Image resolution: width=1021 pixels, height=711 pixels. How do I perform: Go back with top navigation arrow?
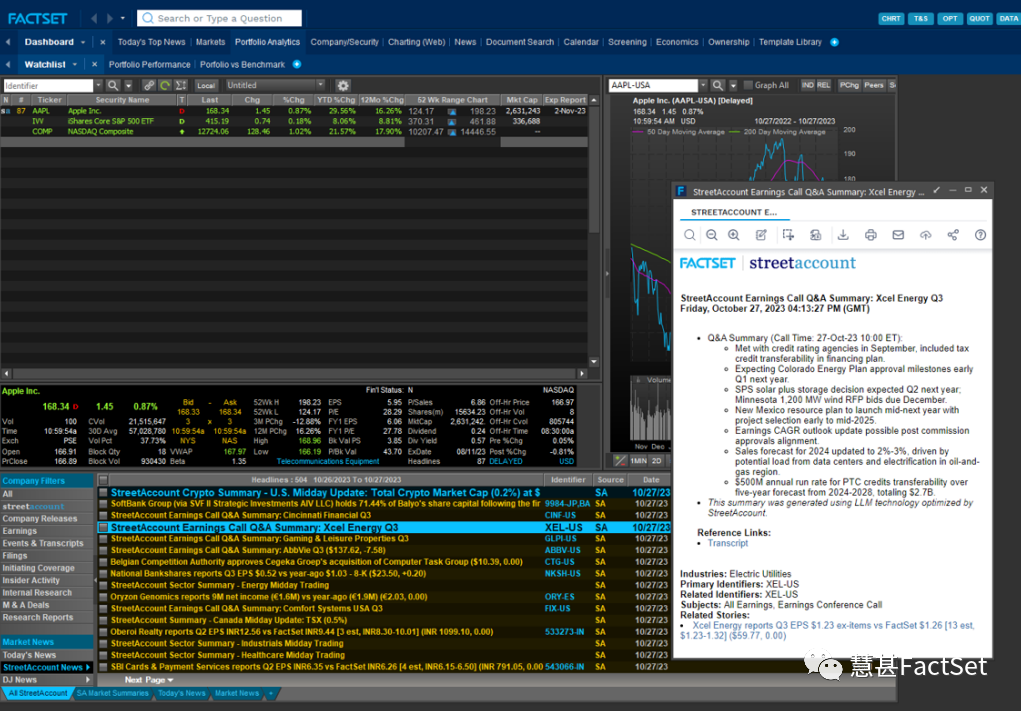(94, 18)
